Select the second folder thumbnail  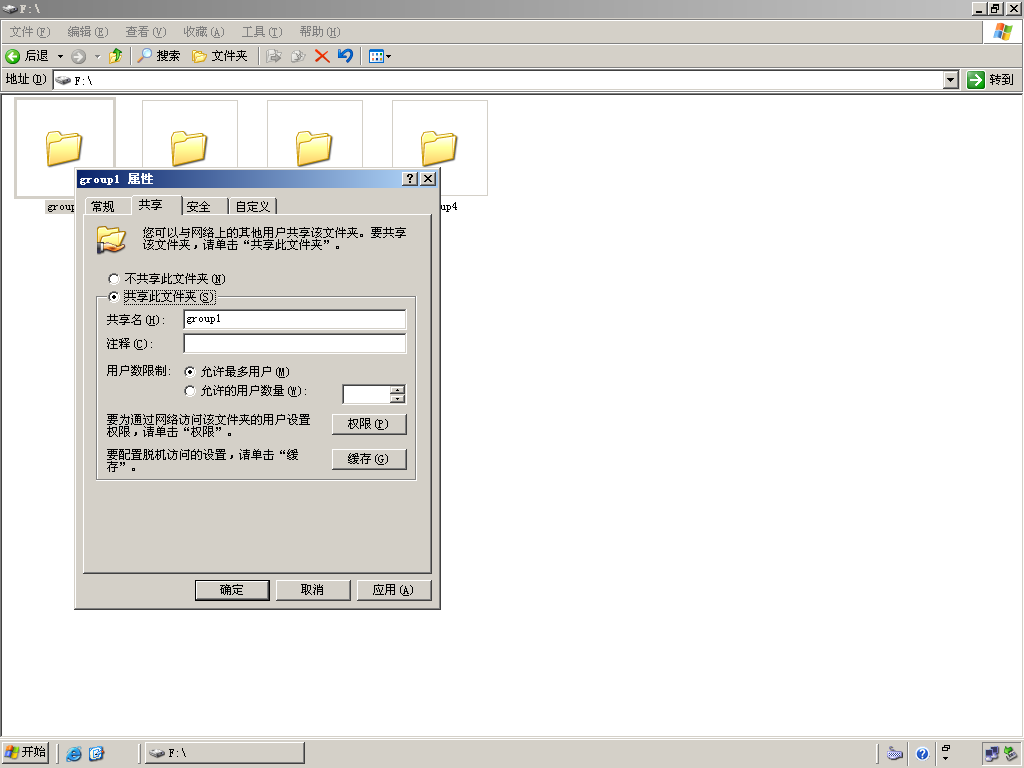[189, 135]
